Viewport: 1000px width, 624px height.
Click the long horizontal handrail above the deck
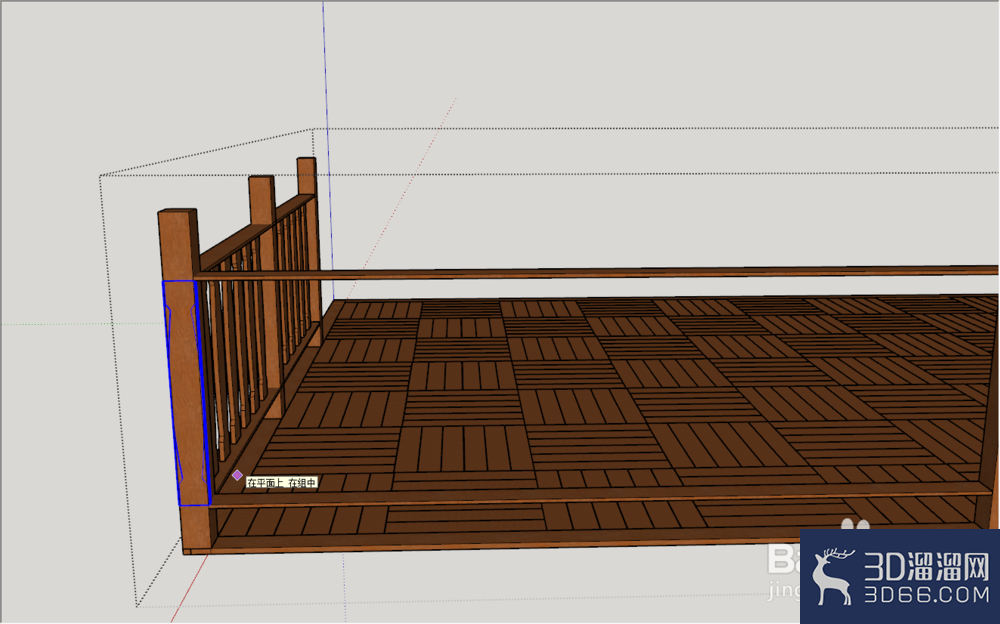coord(596,273)
